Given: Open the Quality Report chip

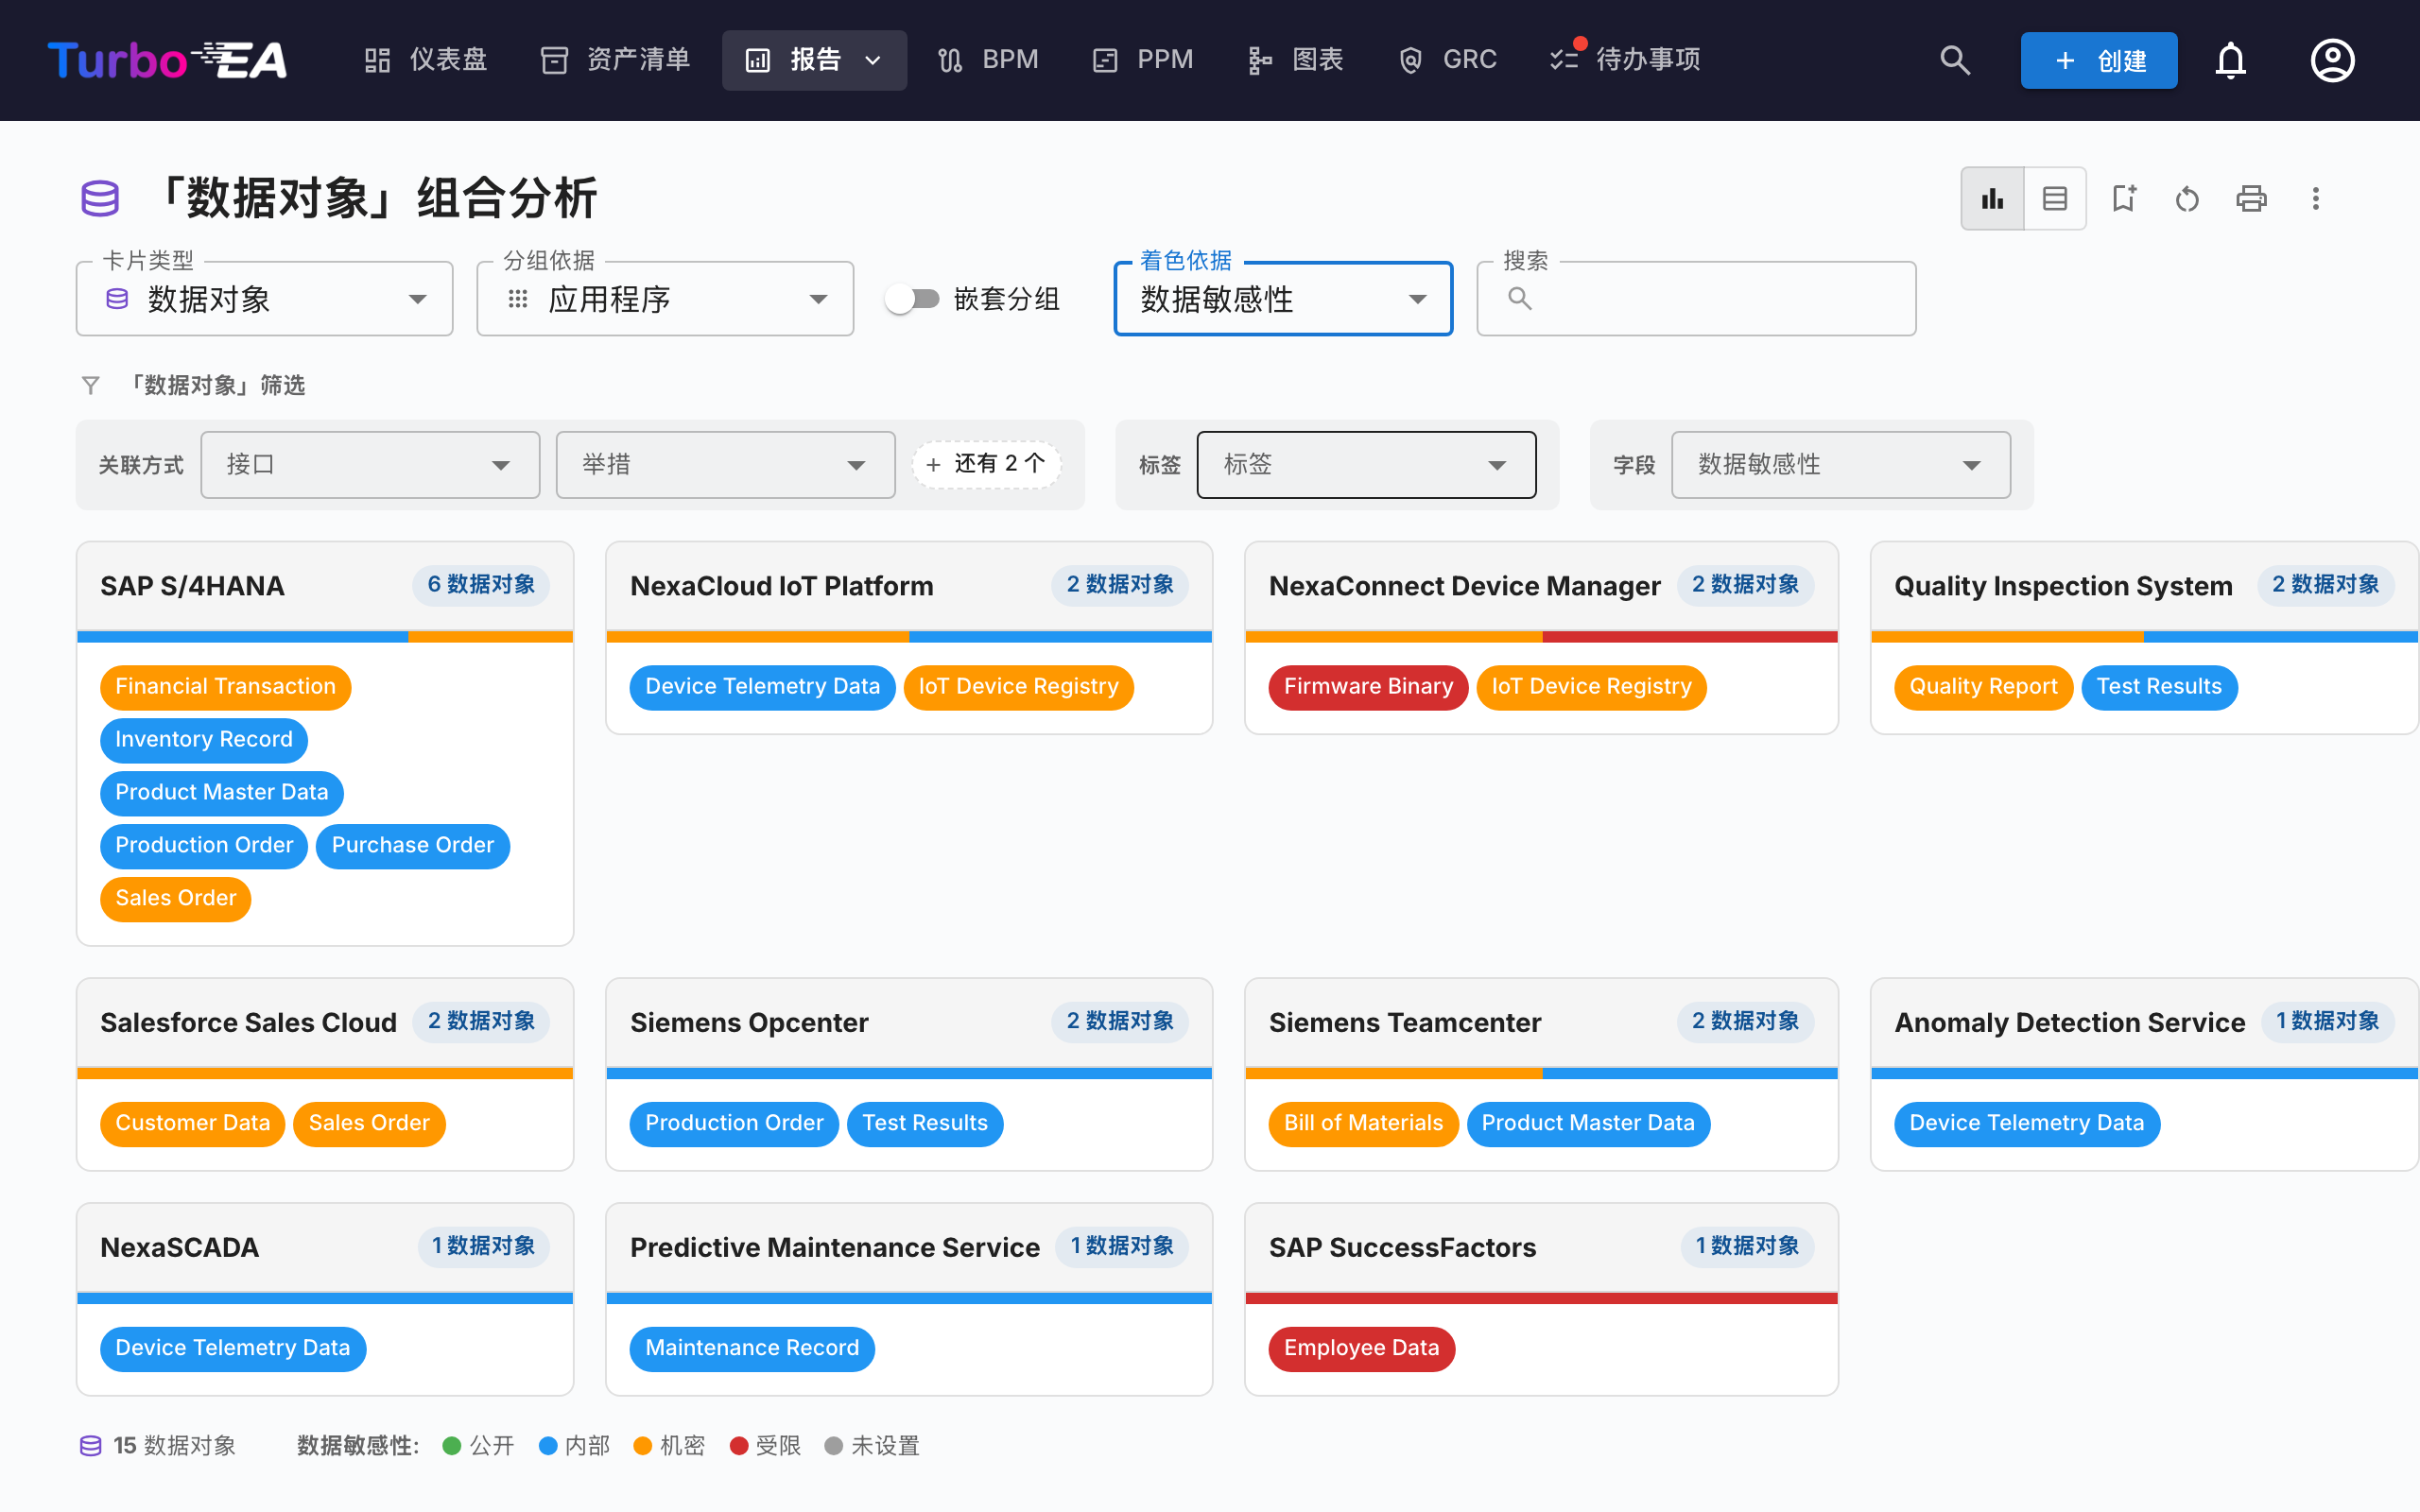Looking at the screenshot, I should (1983, 687).
